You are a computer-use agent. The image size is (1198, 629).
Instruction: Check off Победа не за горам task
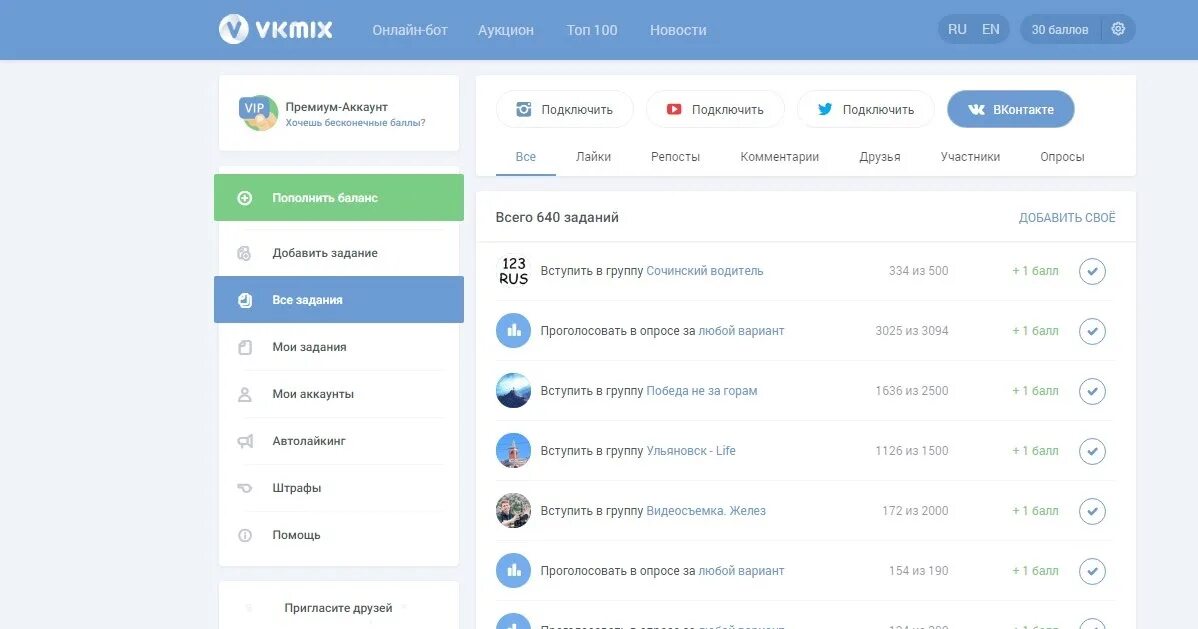tap(1092, 391)
